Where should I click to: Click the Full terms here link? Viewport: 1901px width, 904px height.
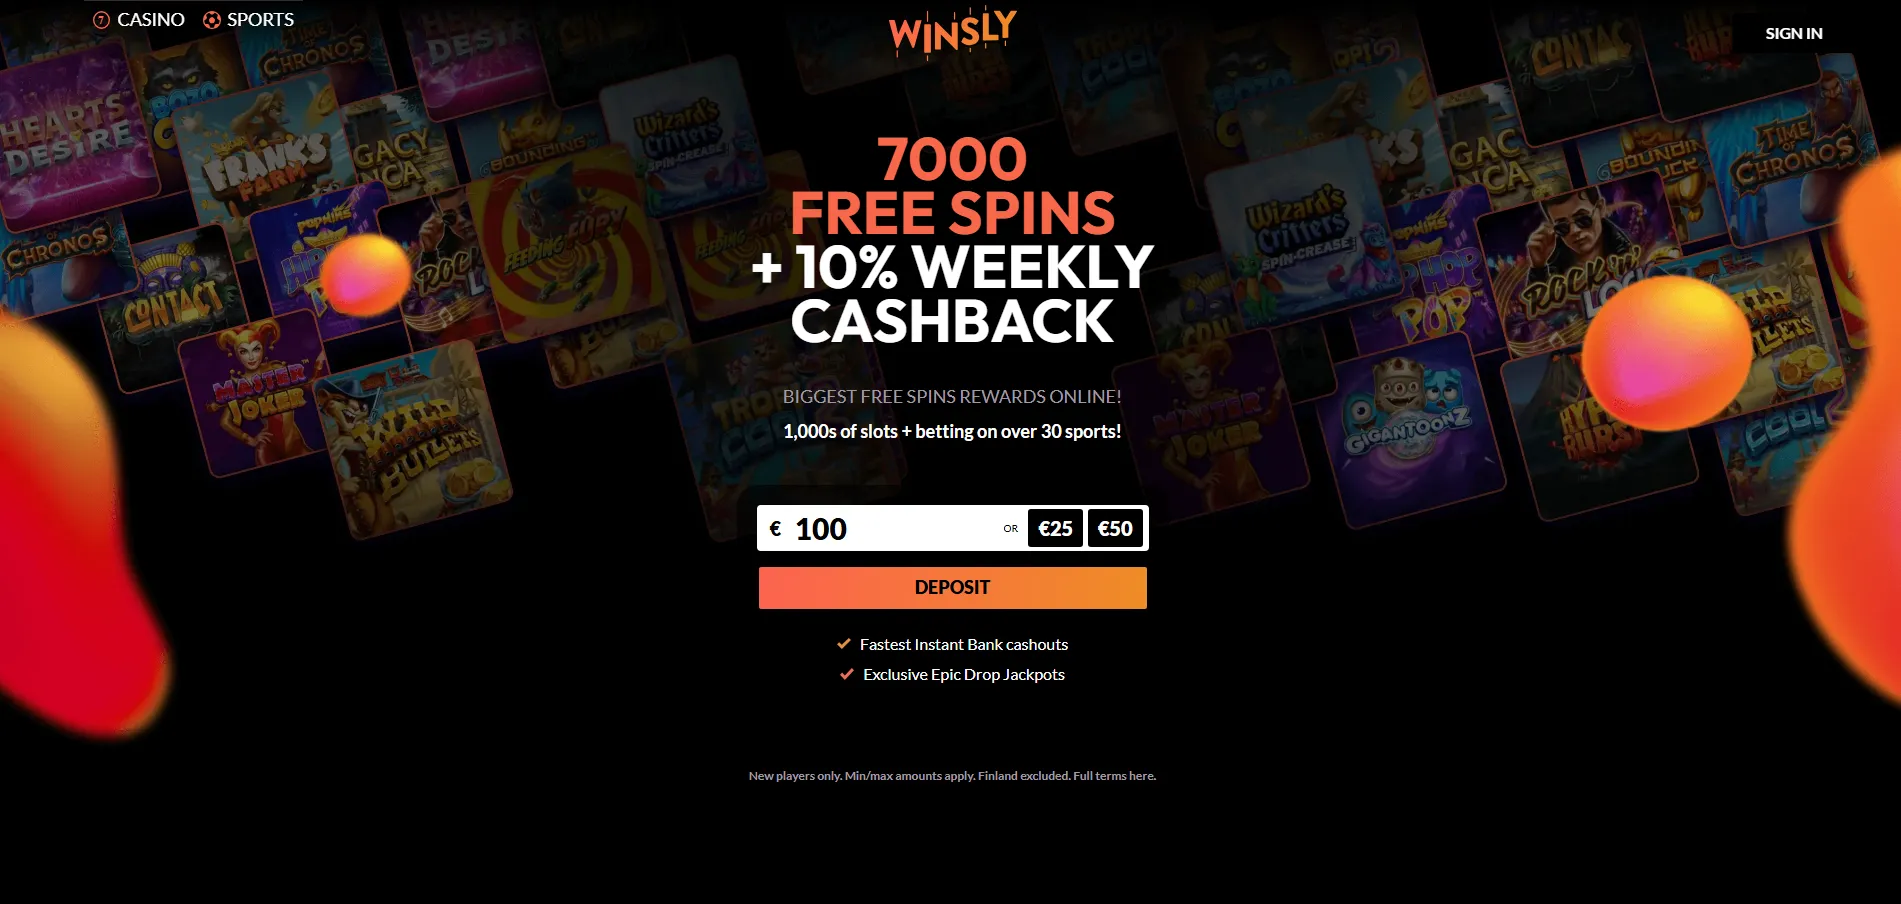pyautogui.click(x=1114, y=776)
